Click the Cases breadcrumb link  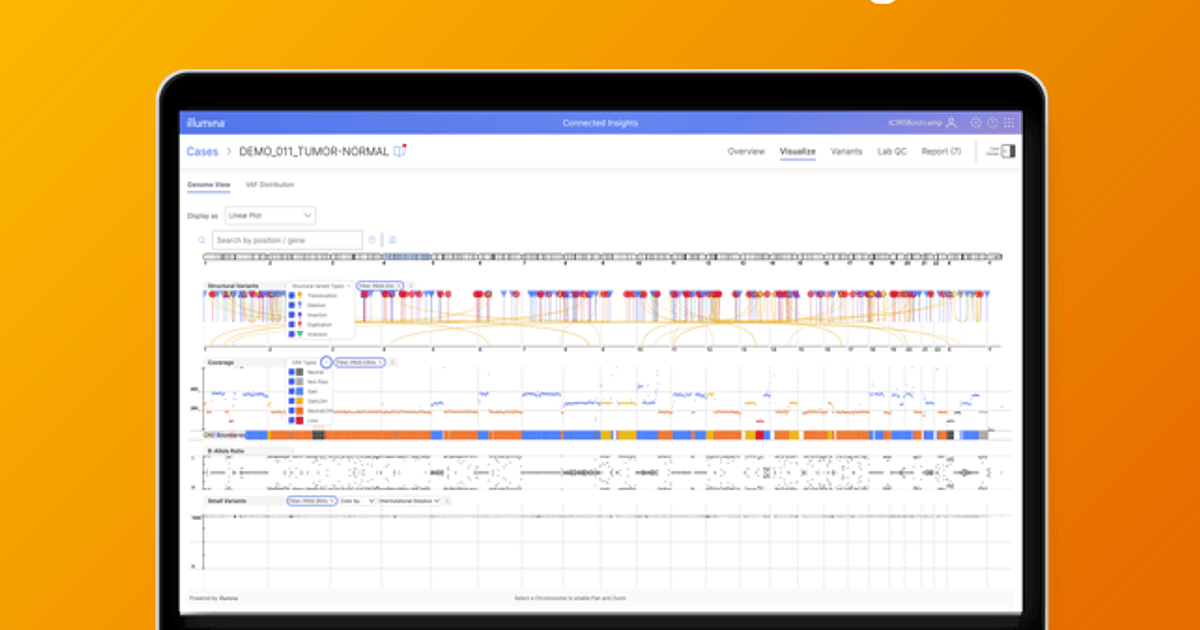coord(202,151)
